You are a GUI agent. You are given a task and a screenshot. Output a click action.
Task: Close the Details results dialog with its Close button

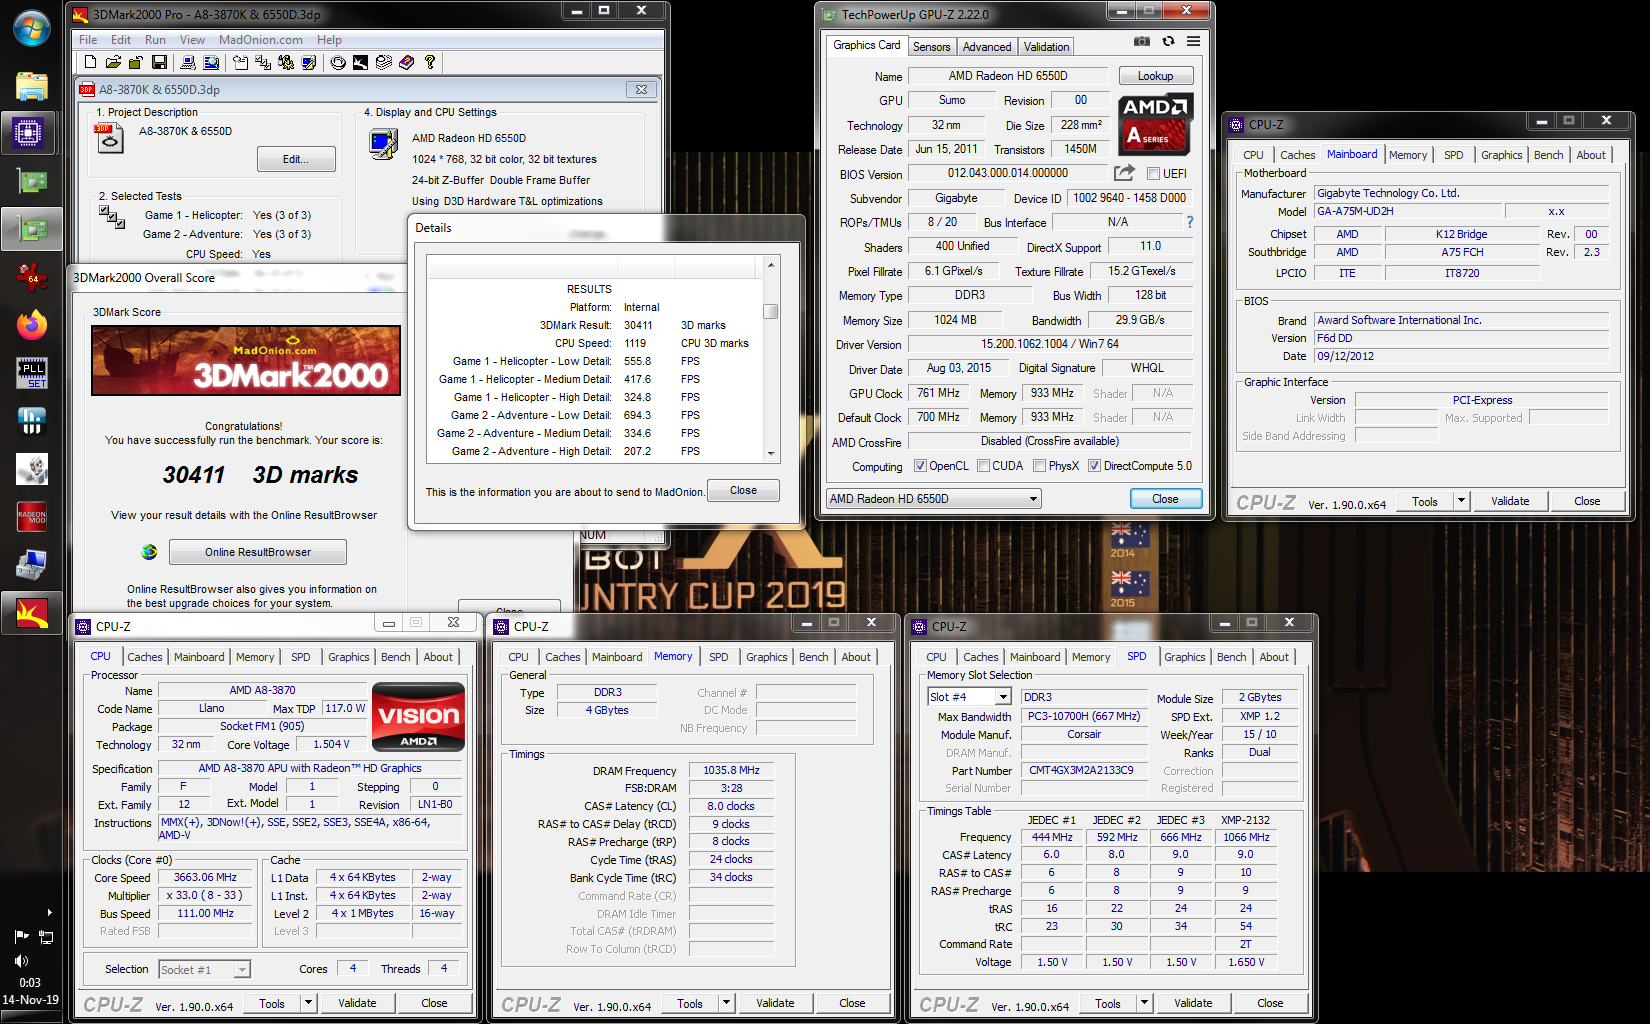[x=743, y=490]
